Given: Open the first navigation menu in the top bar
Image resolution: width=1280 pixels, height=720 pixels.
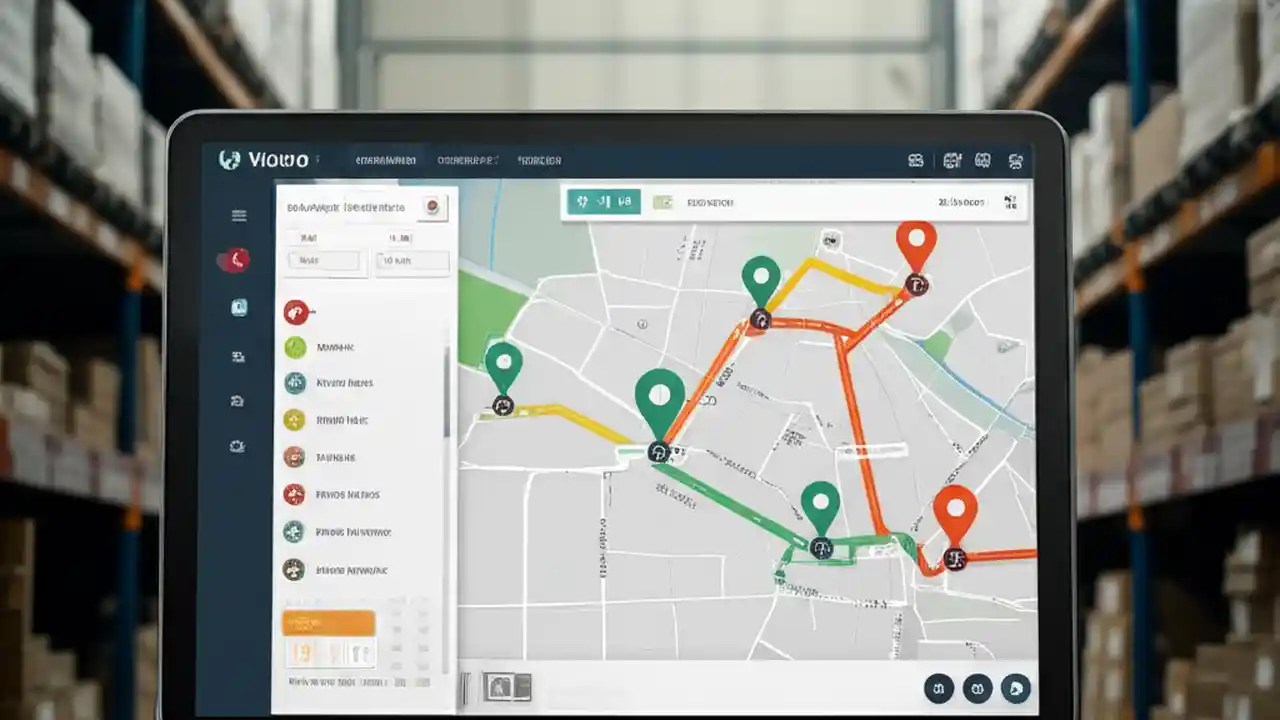Looking at the screenshot, I should coord(388,159).
